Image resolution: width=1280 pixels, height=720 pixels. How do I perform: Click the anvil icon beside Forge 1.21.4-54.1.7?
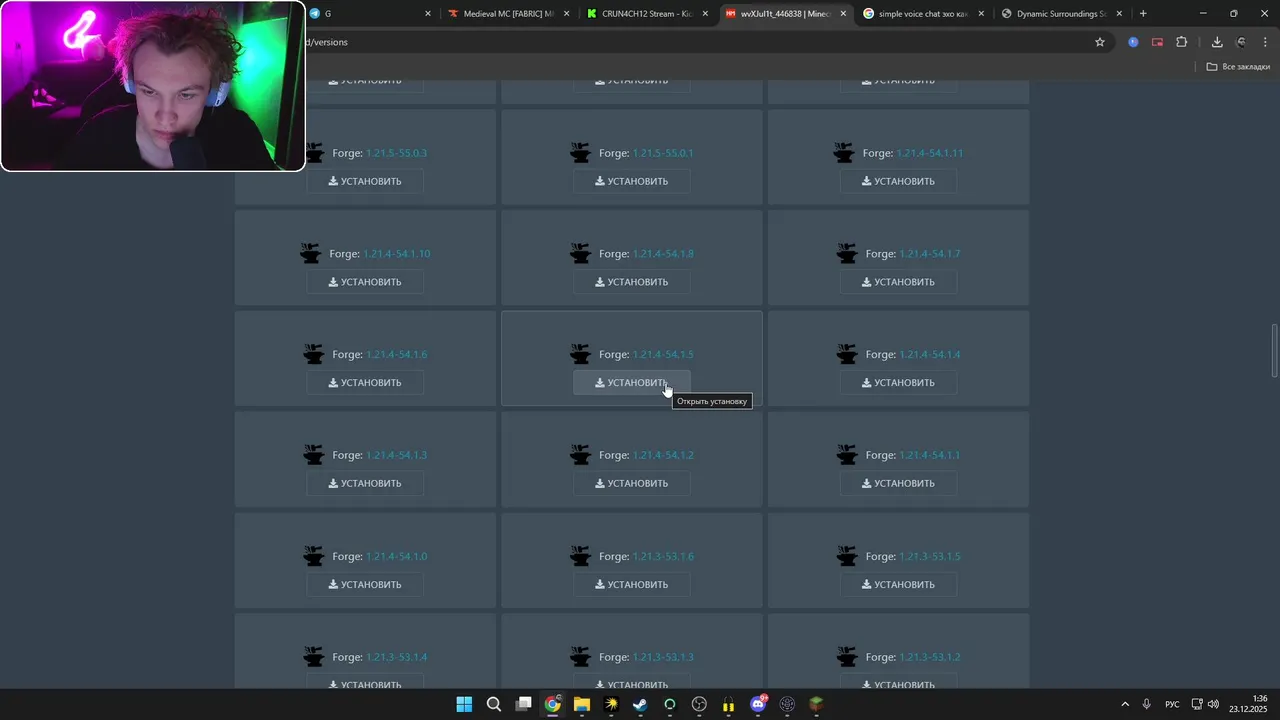[847, 254]
